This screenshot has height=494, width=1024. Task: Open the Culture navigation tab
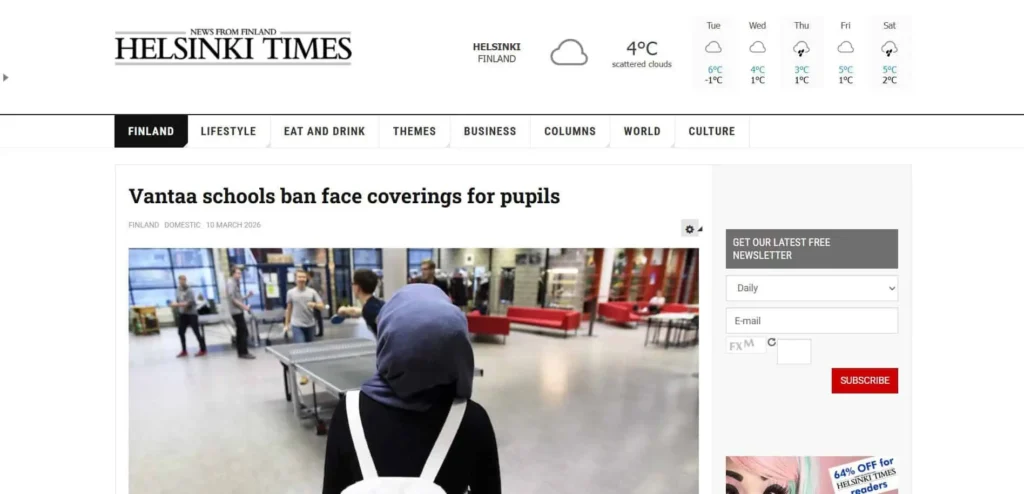click(x=712, y=131)
